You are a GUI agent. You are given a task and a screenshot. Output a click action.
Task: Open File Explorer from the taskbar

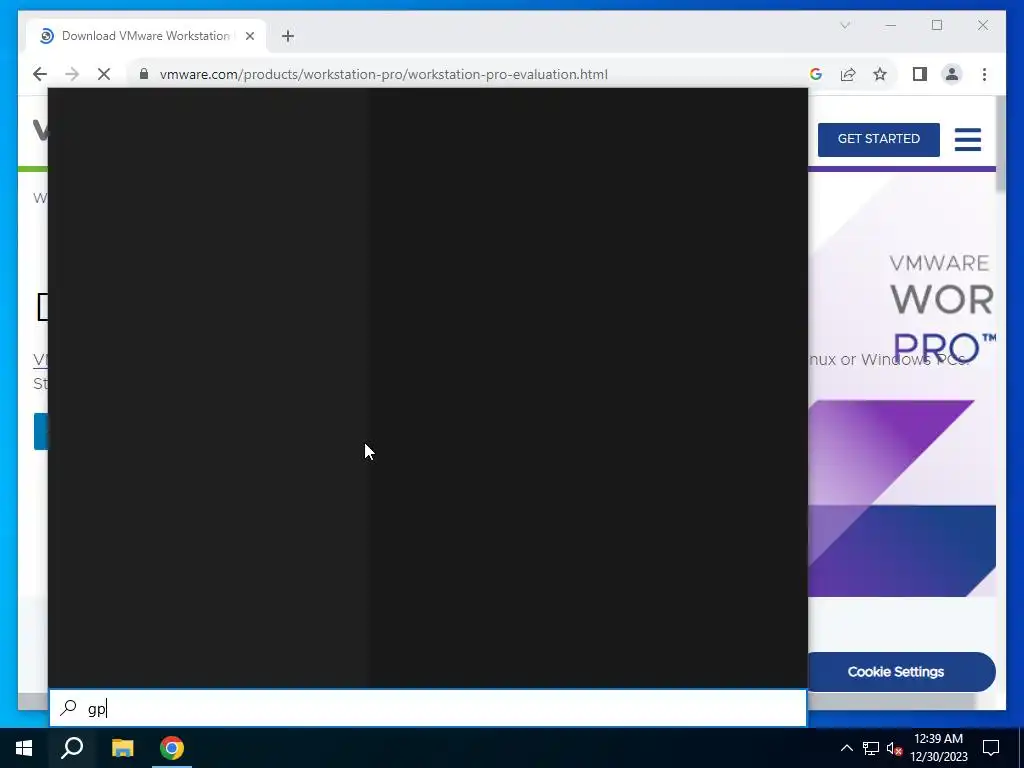click(x=122, y=748)
